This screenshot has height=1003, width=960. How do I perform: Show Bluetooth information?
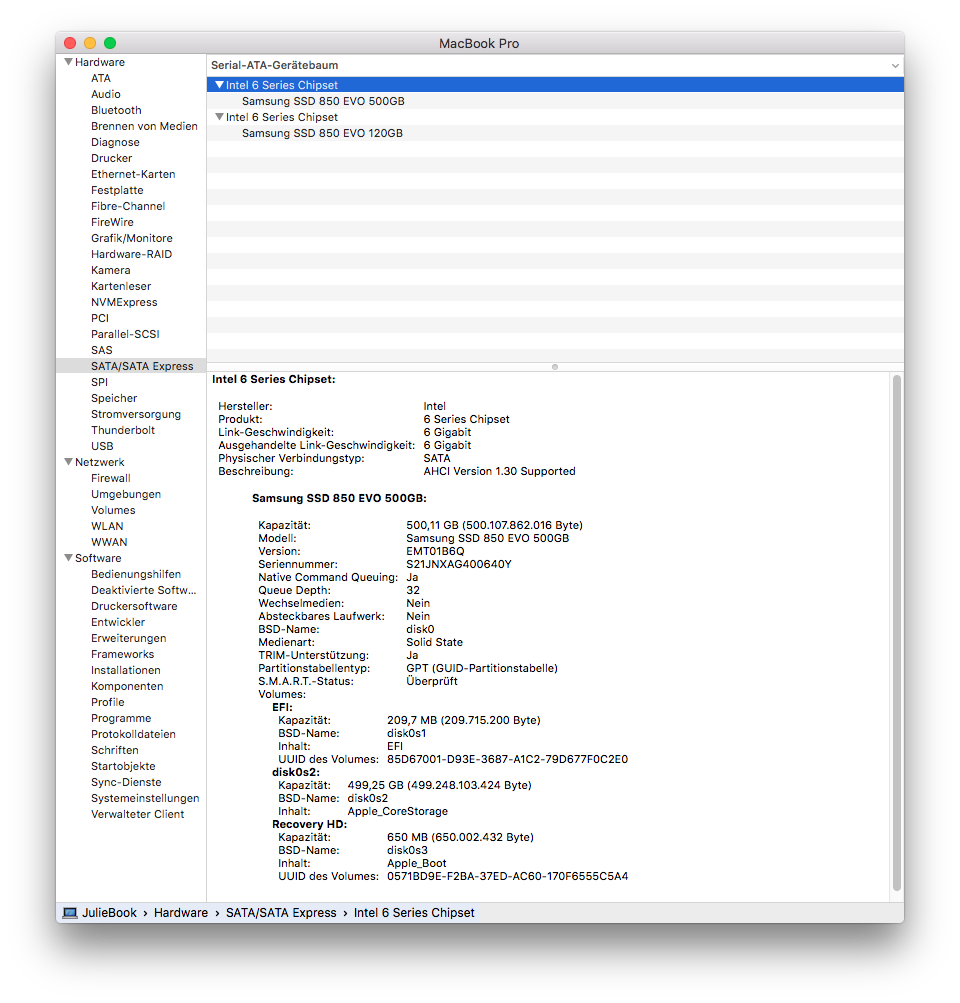(116, 110)
